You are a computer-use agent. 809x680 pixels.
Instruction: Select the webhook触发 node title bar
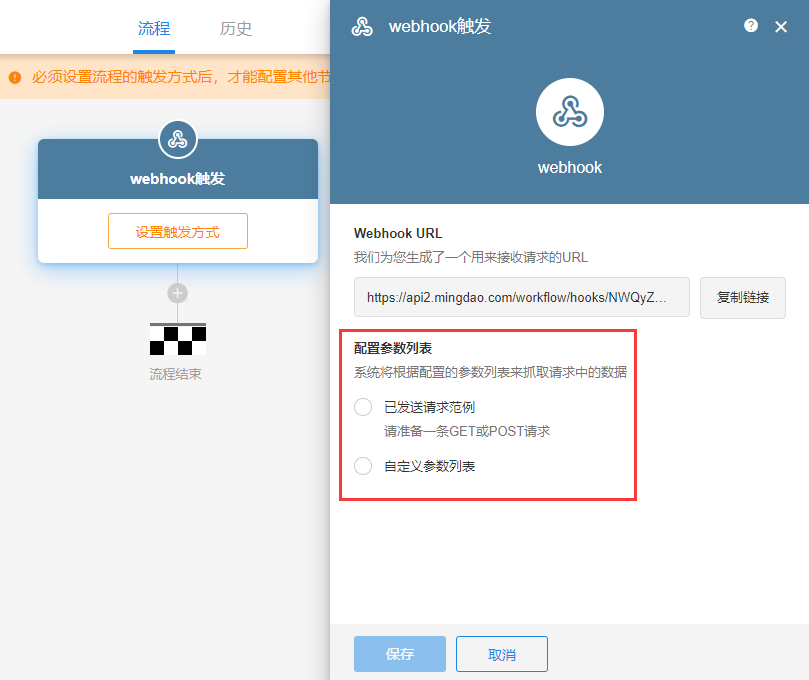click(178, 179)
